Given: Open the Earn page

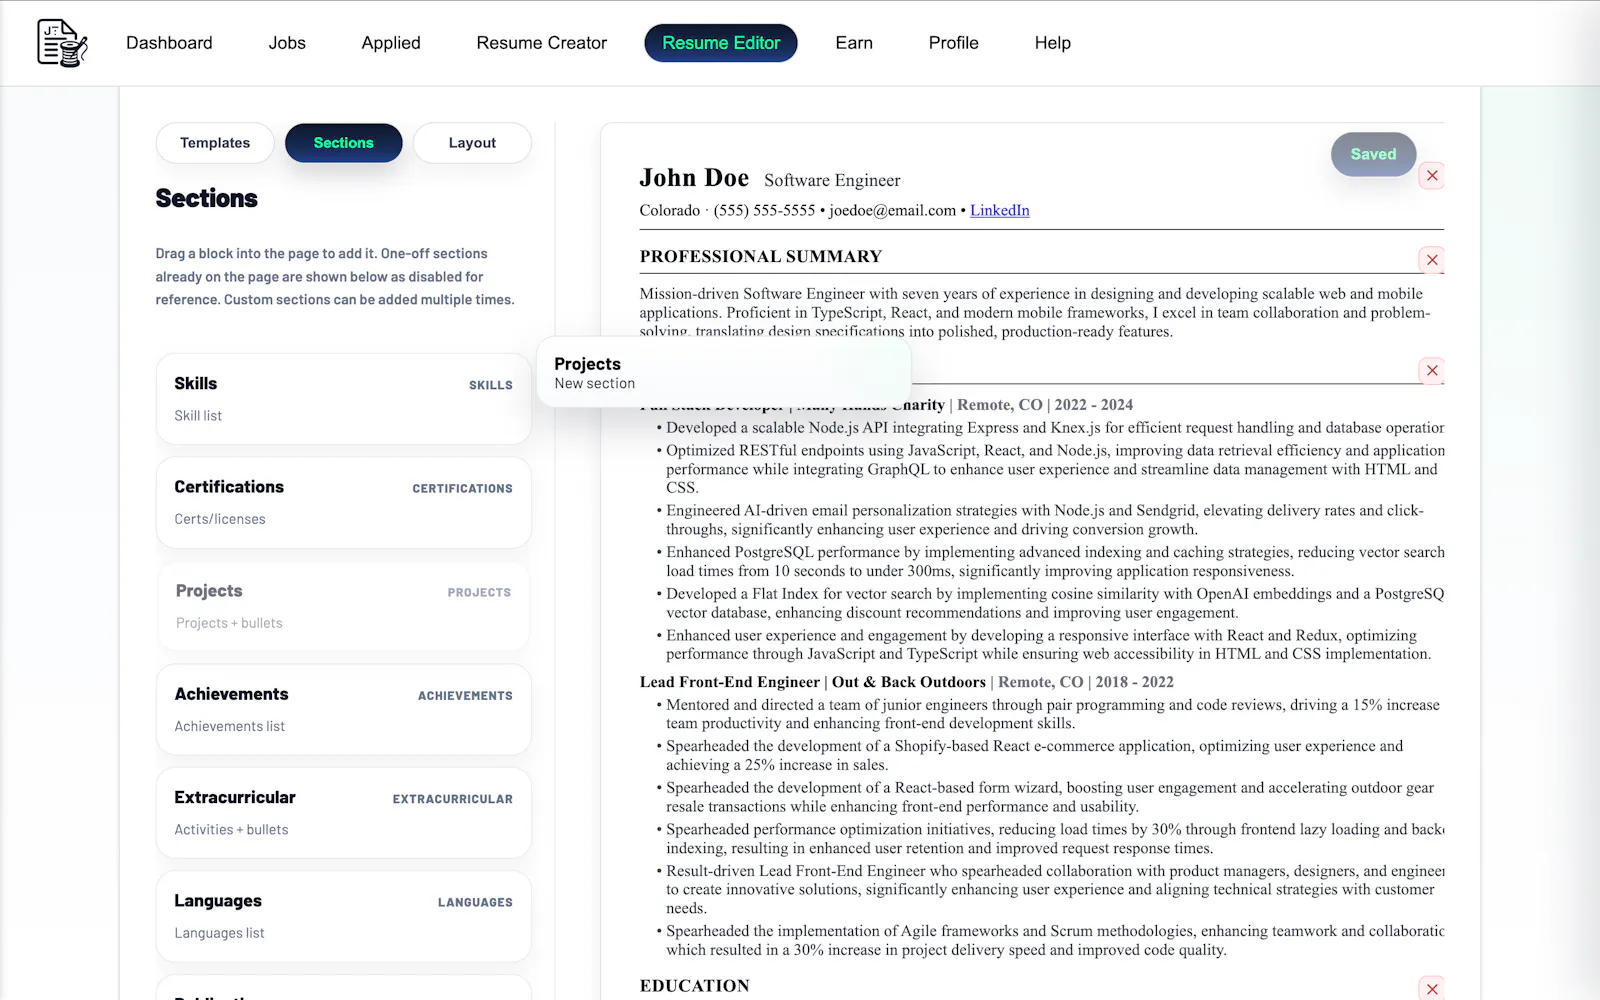Looking at the screenshot, I should (x=854, y=43).
